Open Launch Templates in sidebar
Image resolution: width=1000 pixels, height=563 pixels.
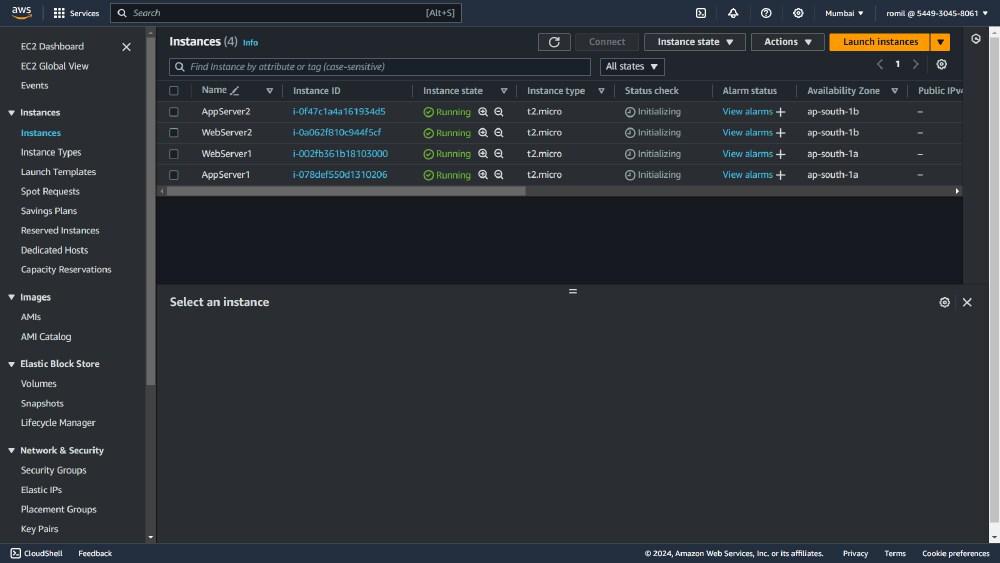tap(58, 172)
